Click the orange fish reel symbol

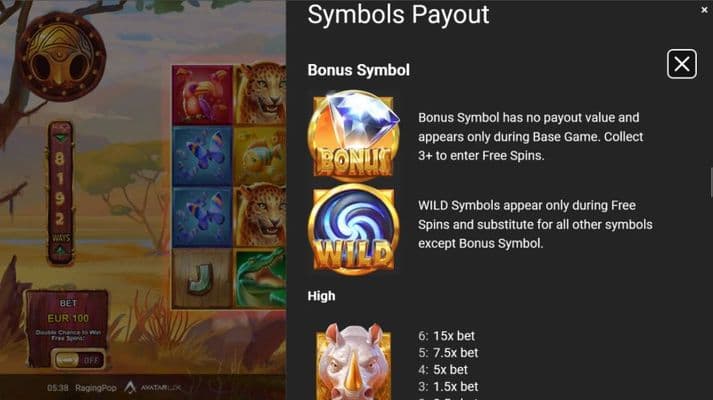pos(260,156)
